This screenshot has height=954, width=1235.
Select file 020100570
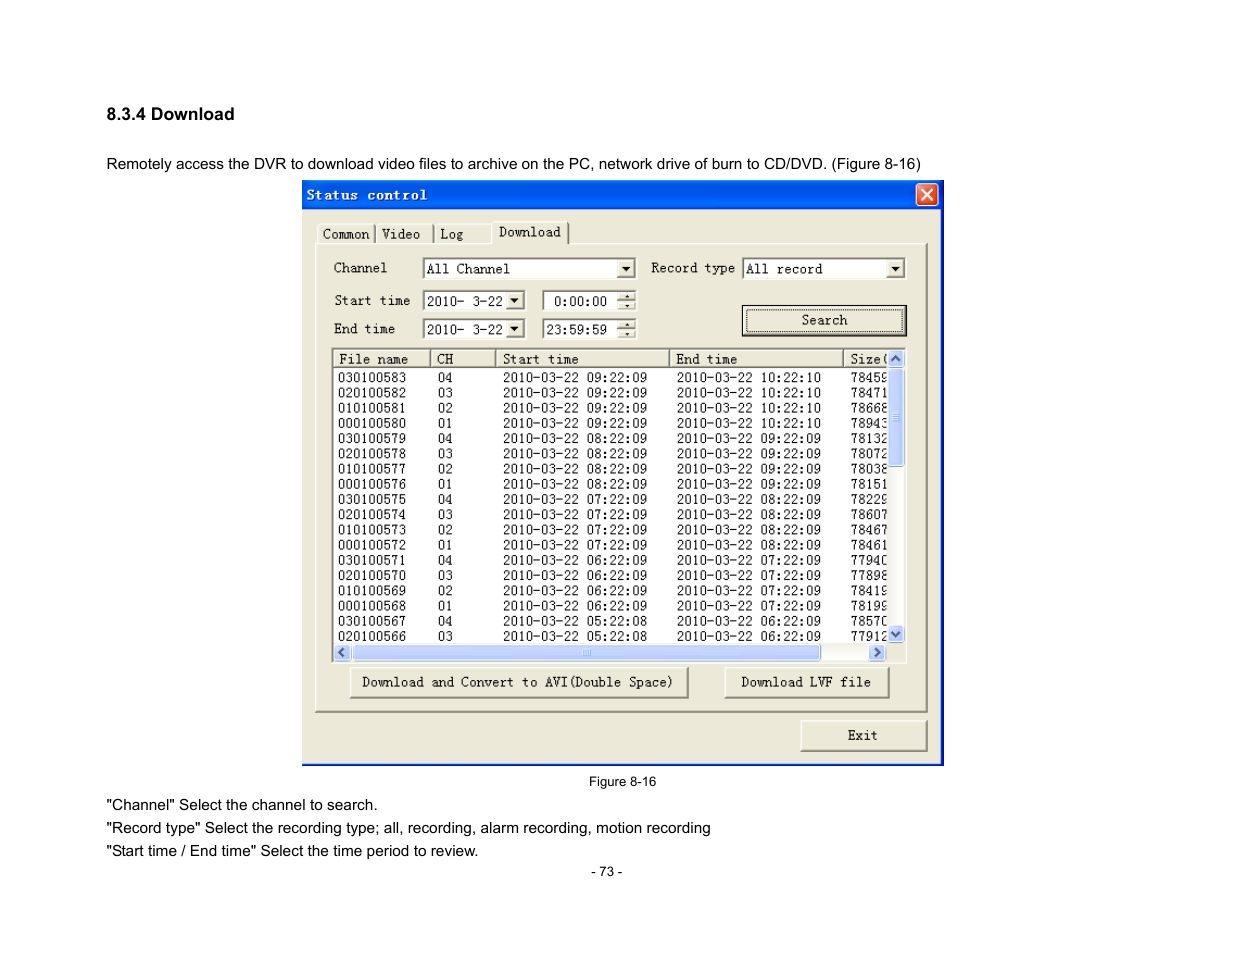click(x=372, y=575)
